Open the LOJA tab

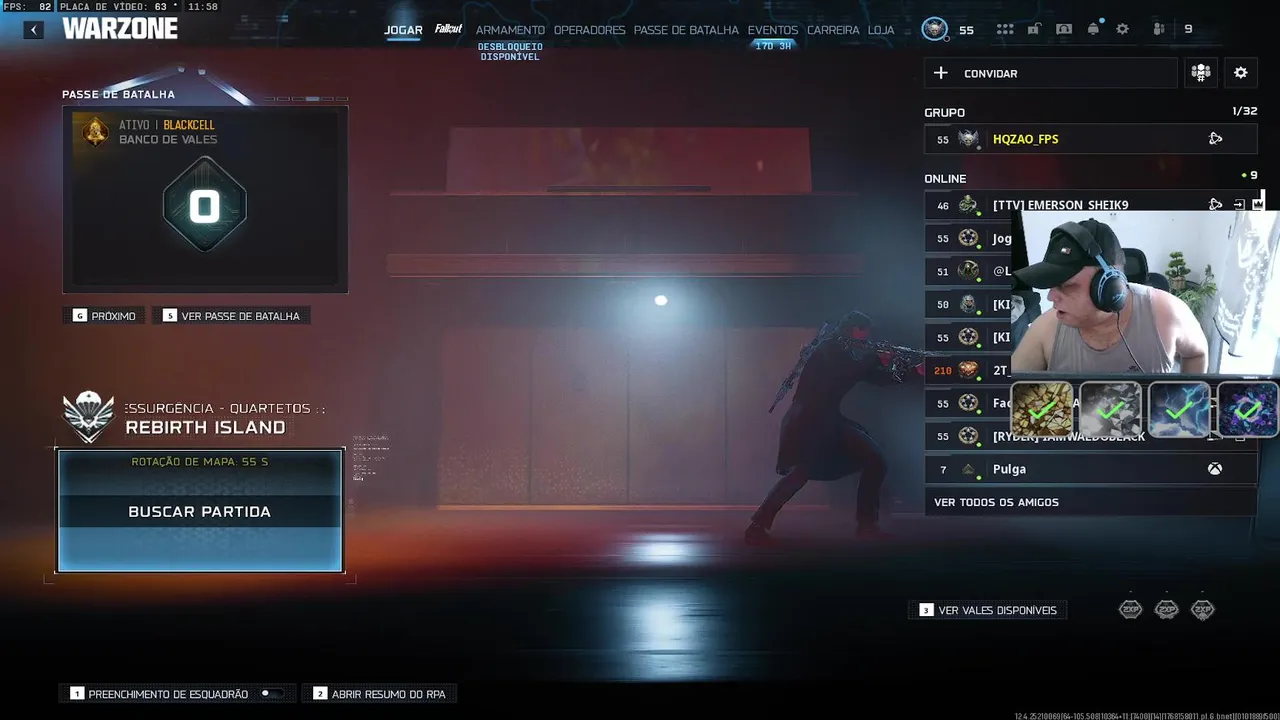point(881,30)
